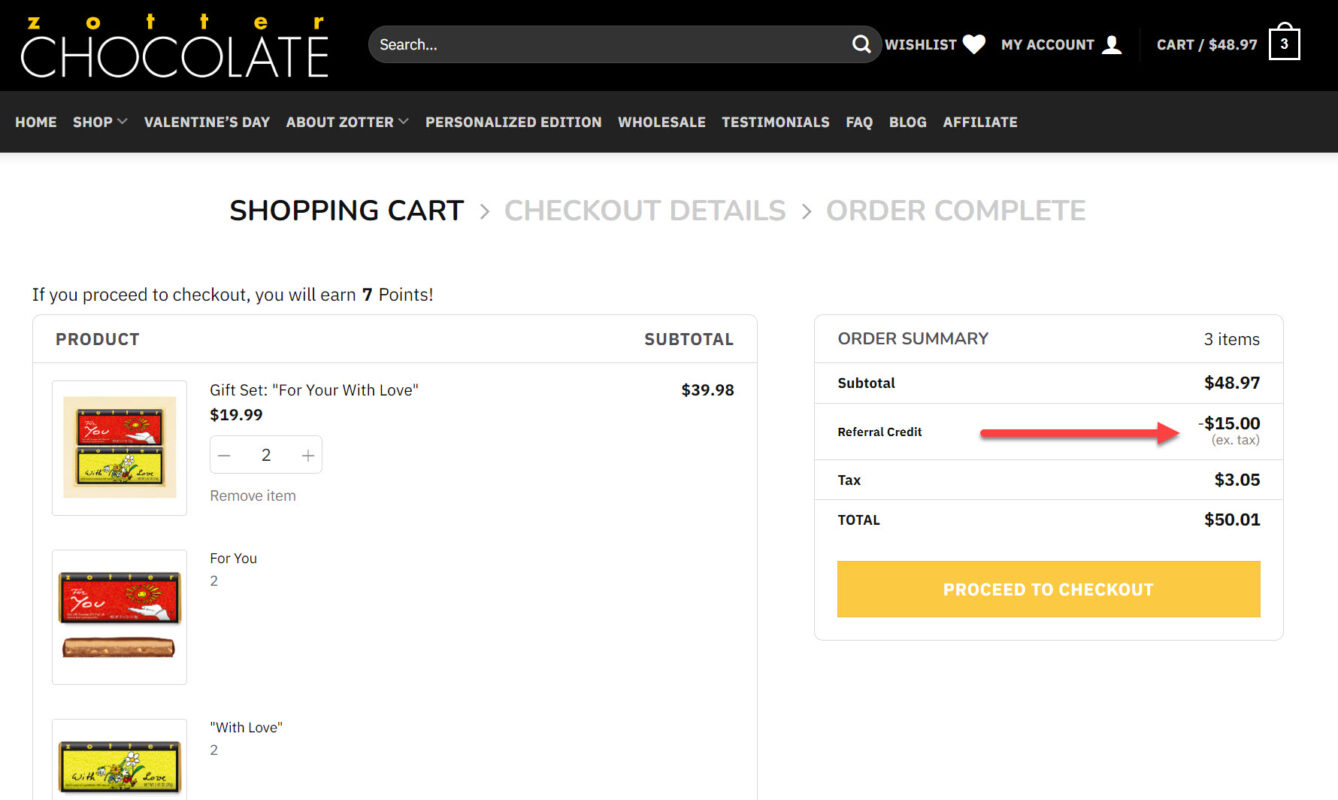
Task: Click the -$15.00 referral credit amount
Action: click(1229, 423)
